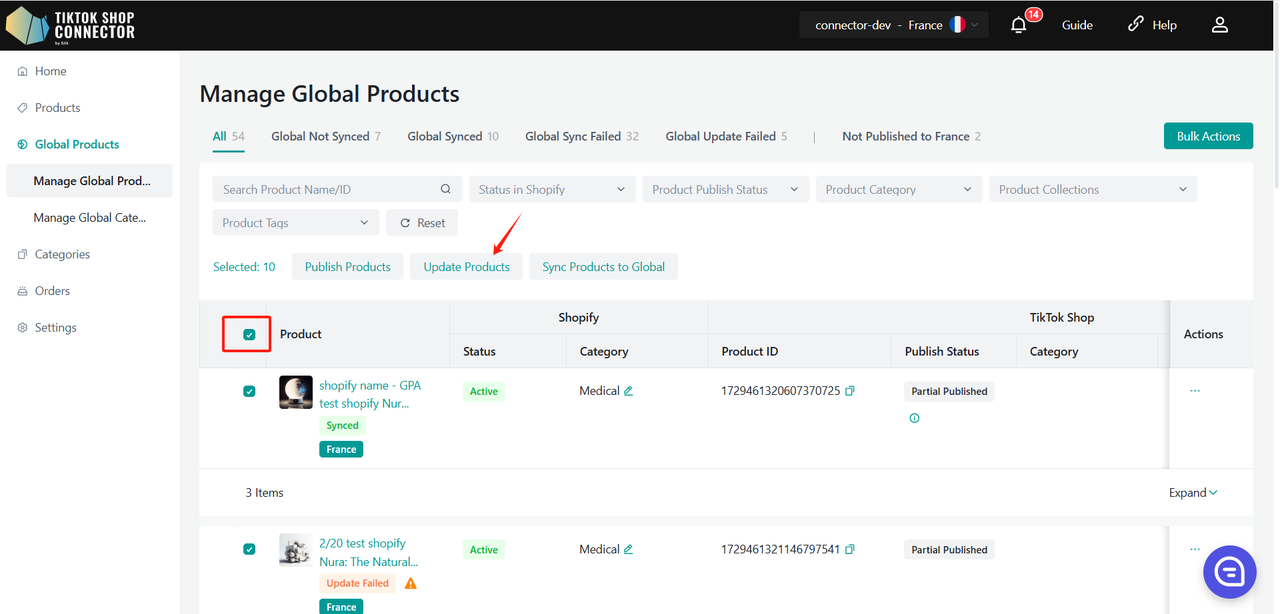Uncheck the 2/20 test shopify product checkbox
Viewport: 1280px width, 614px height.
(x=249, y=549)
